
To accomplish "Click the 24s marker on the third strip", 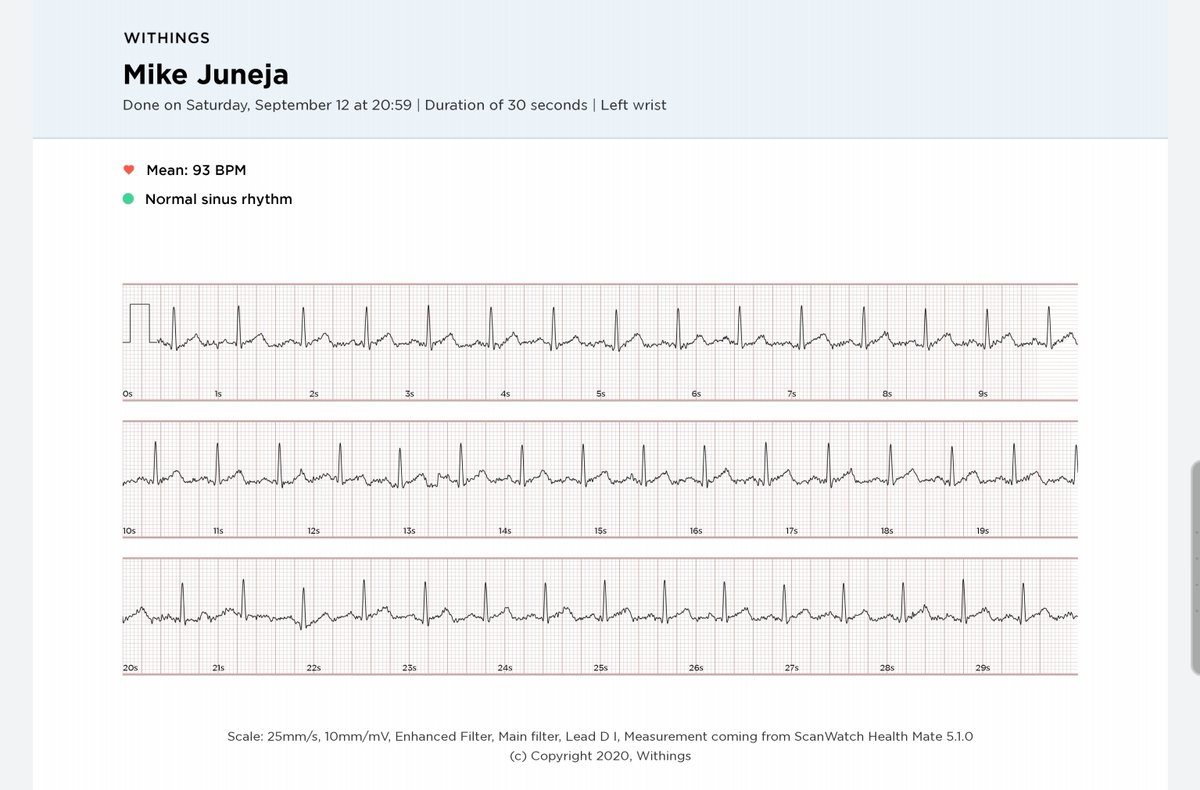I will click(x=505, y=667).
